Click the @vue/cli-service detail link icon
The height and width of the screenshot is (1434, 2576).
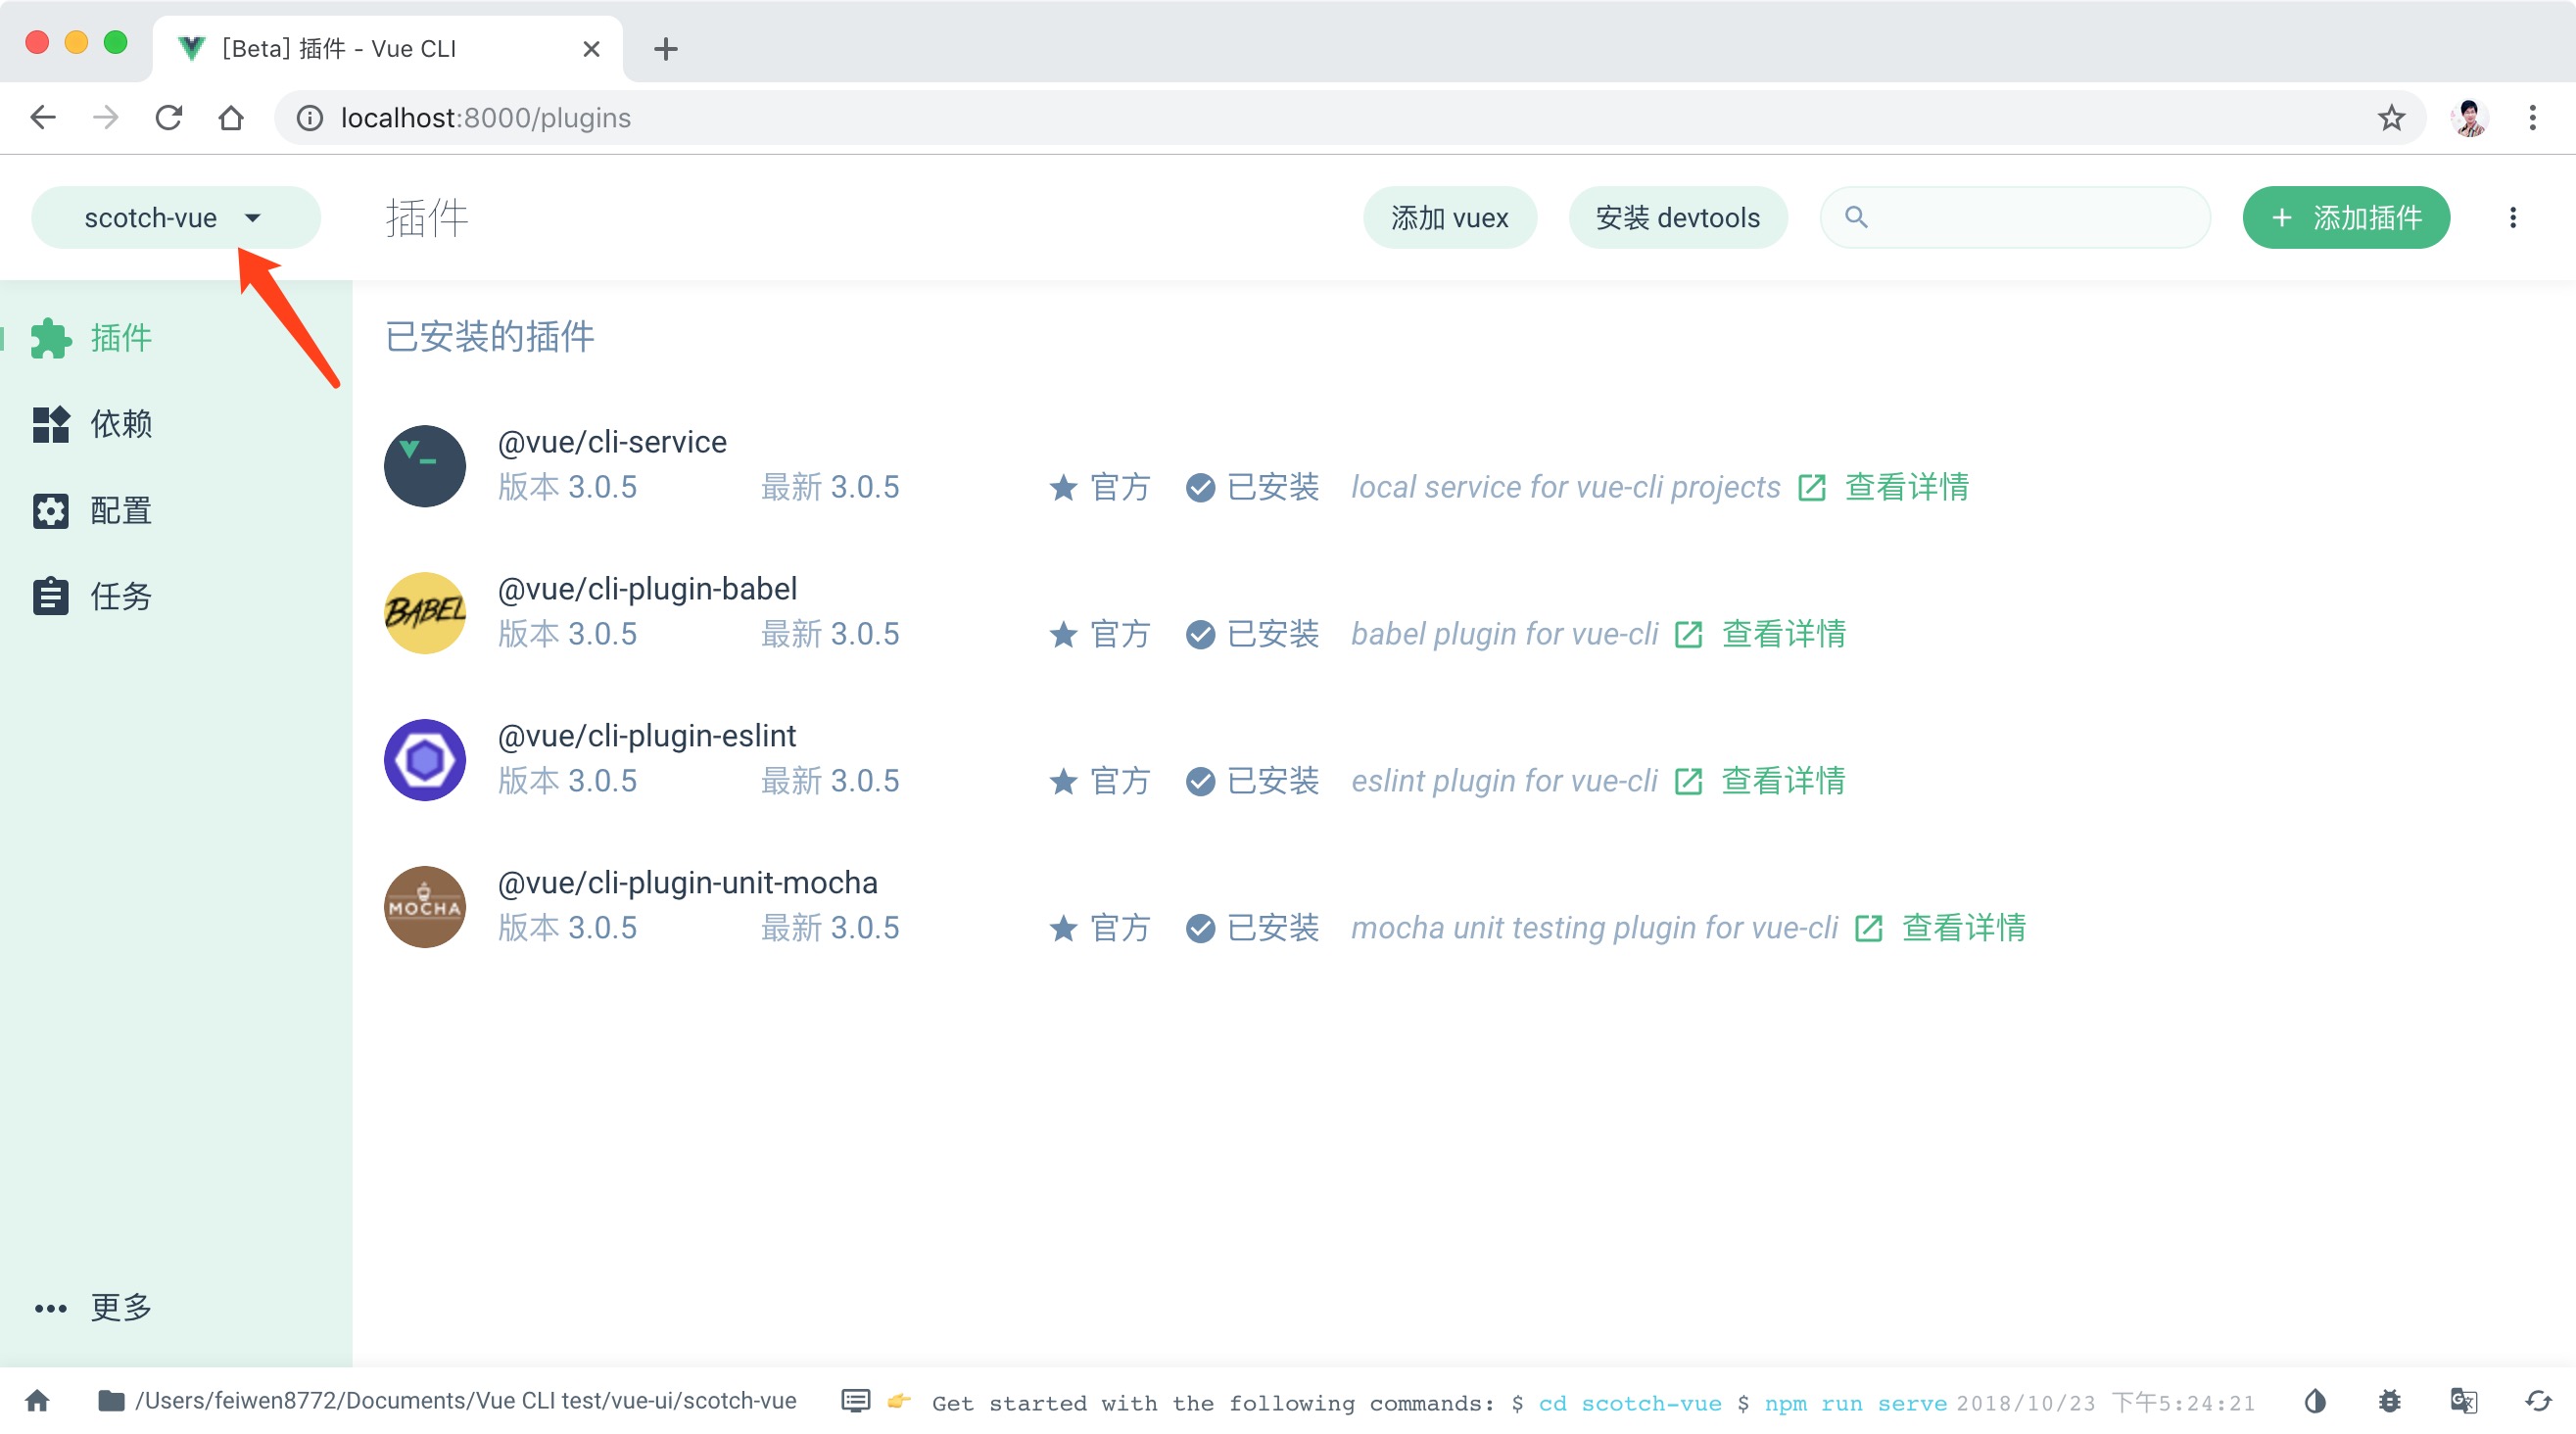click(1808, 488)
